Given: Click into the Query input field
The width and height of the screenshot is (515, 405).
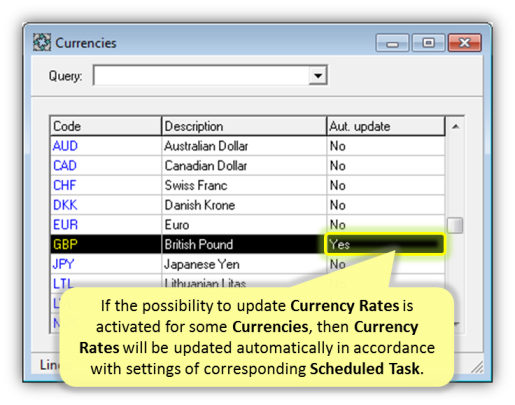Looking at the screenshot, I should coord(201,75).
